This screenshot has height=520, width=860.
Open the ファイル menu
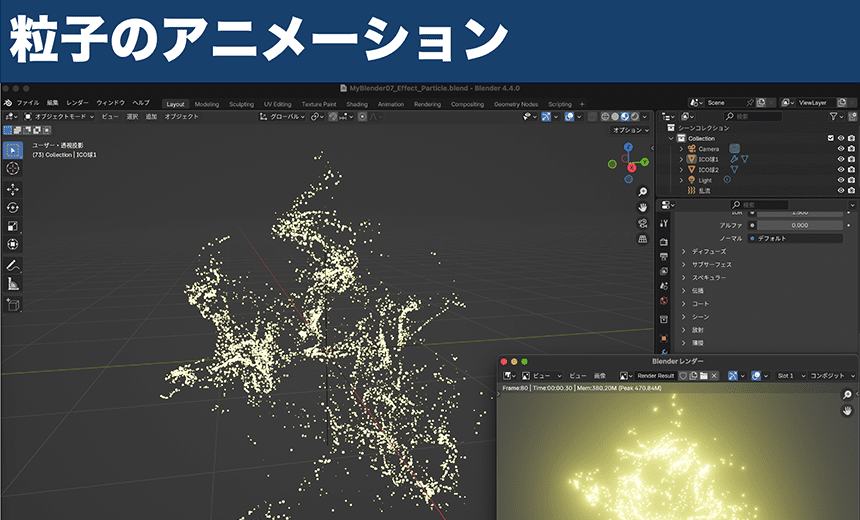coord(27,103)
